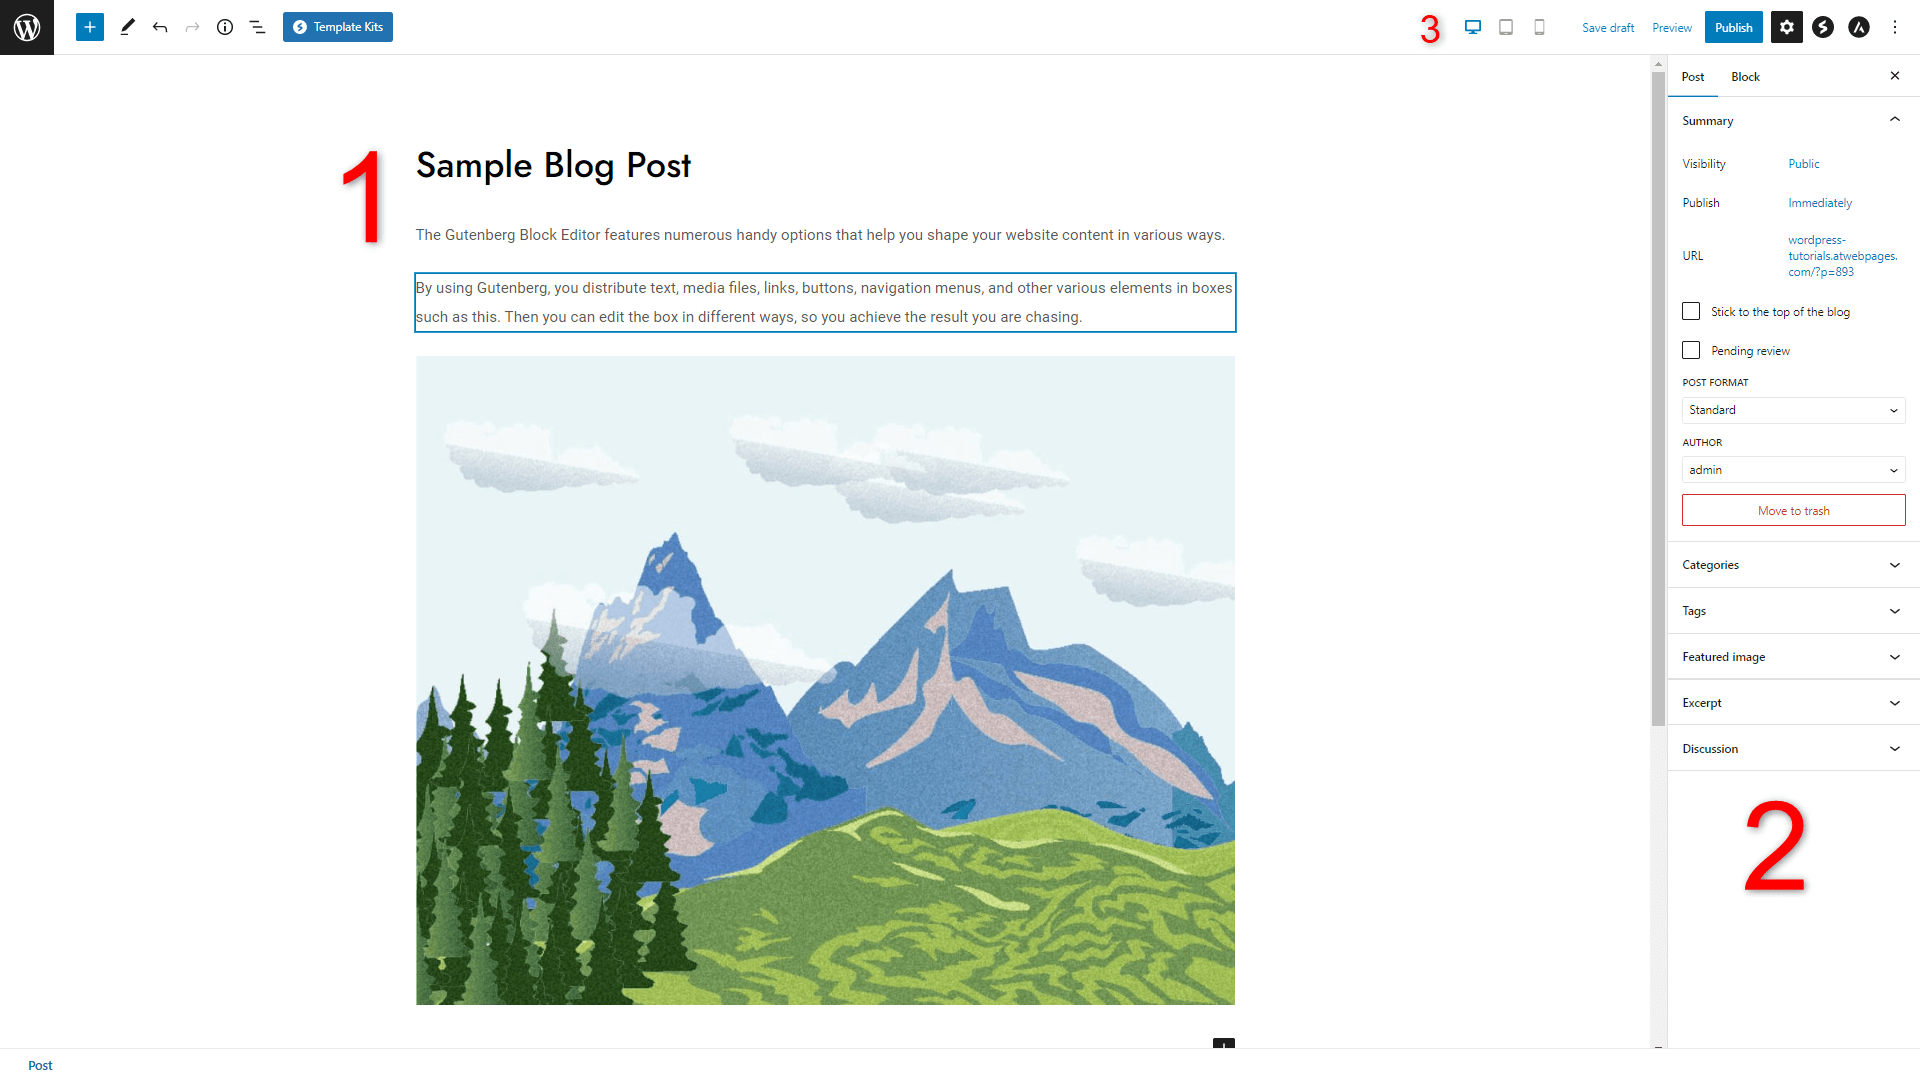Select Post Format dropdown

1792,409
